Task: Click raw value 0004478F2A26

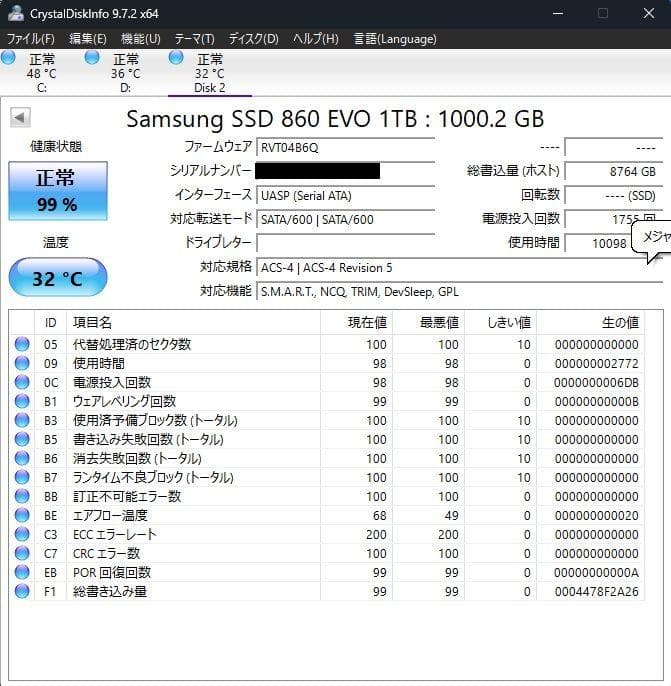Action: click(597, 592)
